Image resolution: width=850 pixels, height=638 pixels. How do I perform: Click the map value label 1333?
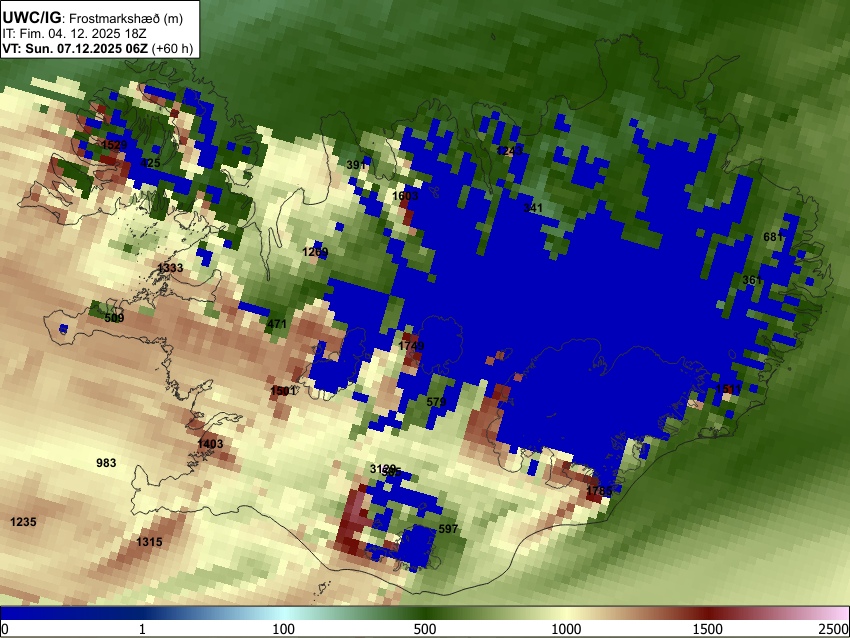tap(170, 268)
